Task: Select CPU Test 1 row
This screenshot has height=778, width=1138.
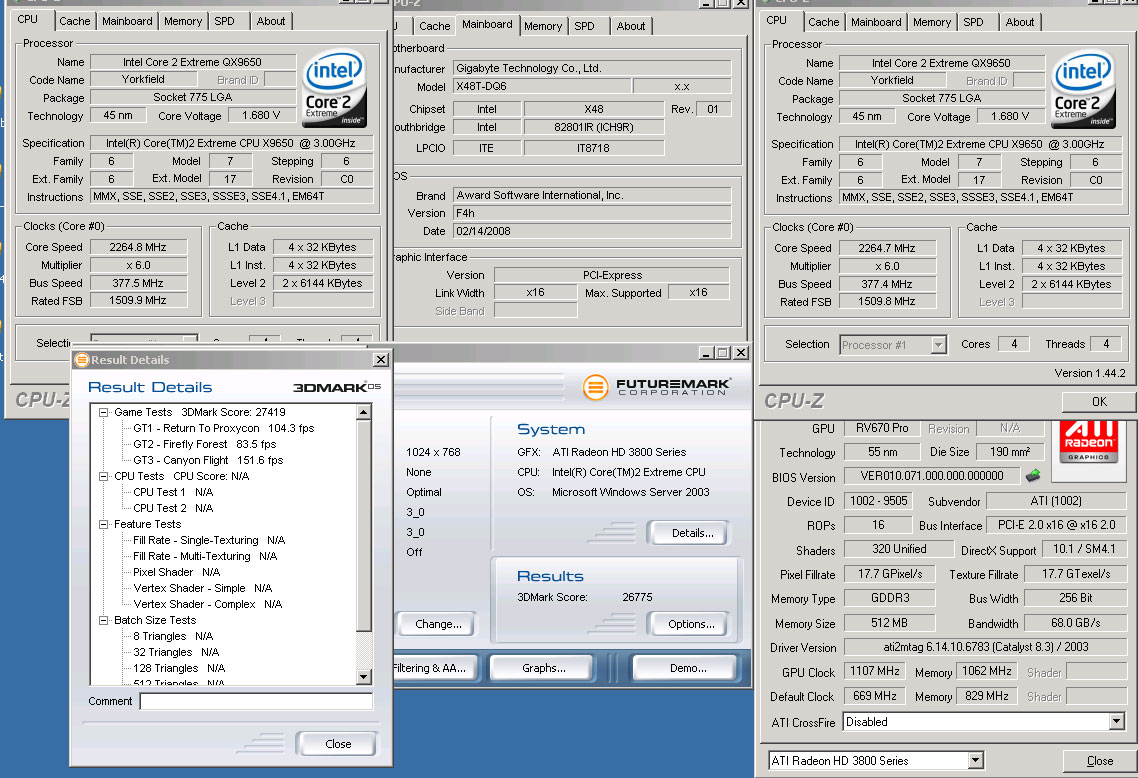Action: point(173,492)
